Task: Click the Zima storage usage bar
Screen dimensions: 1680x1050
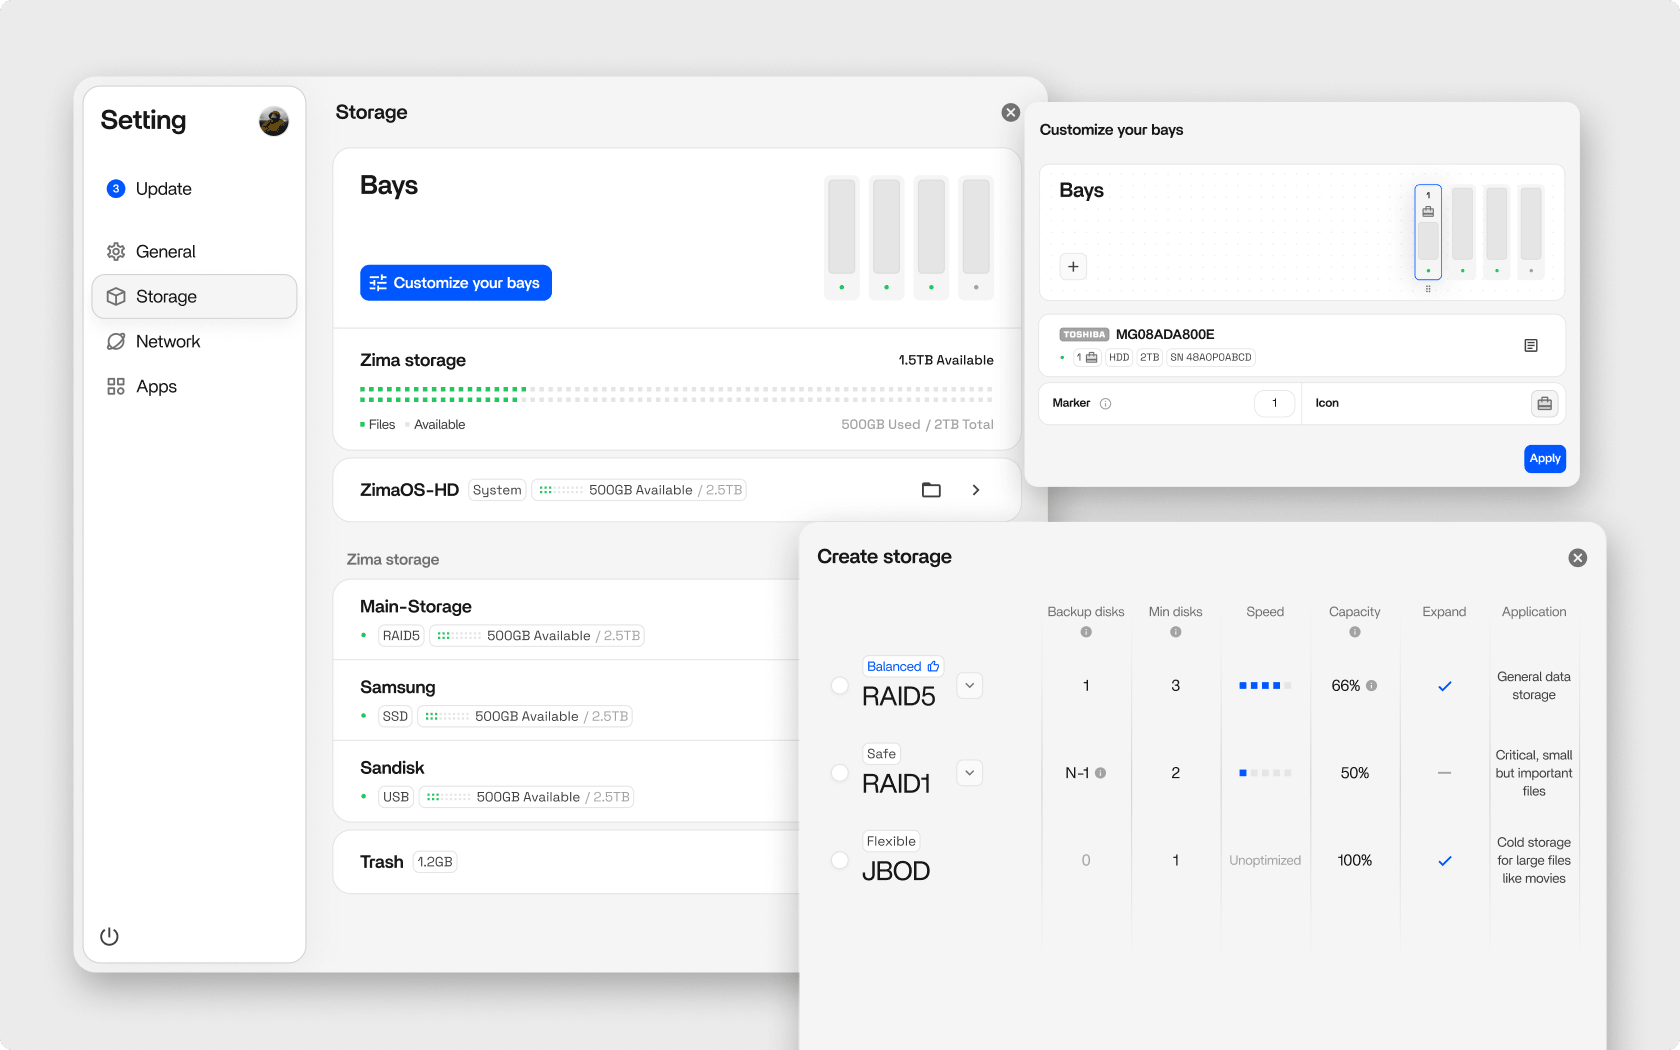Action: pos(677,394)
